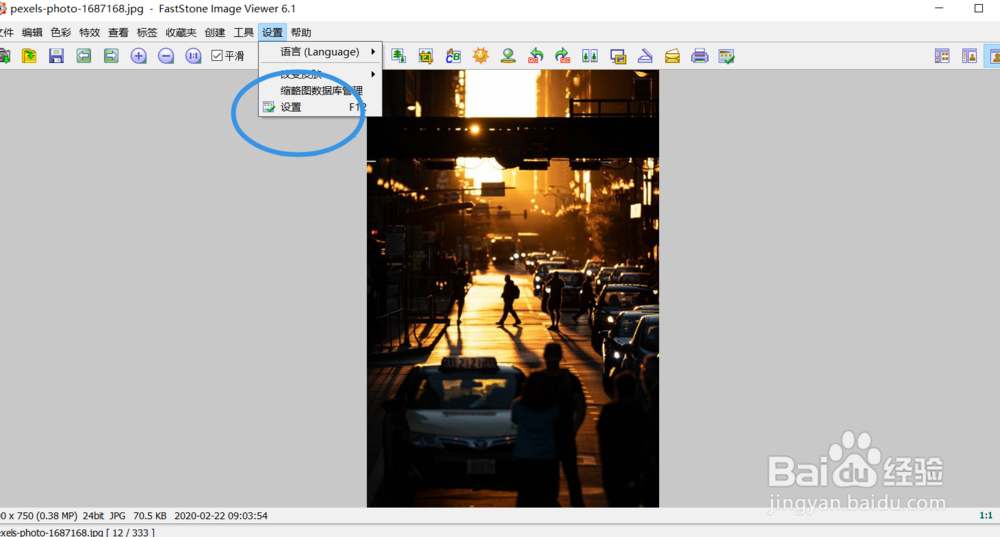Open the acquire-from-camera toolbar icon

click(4, 56)
